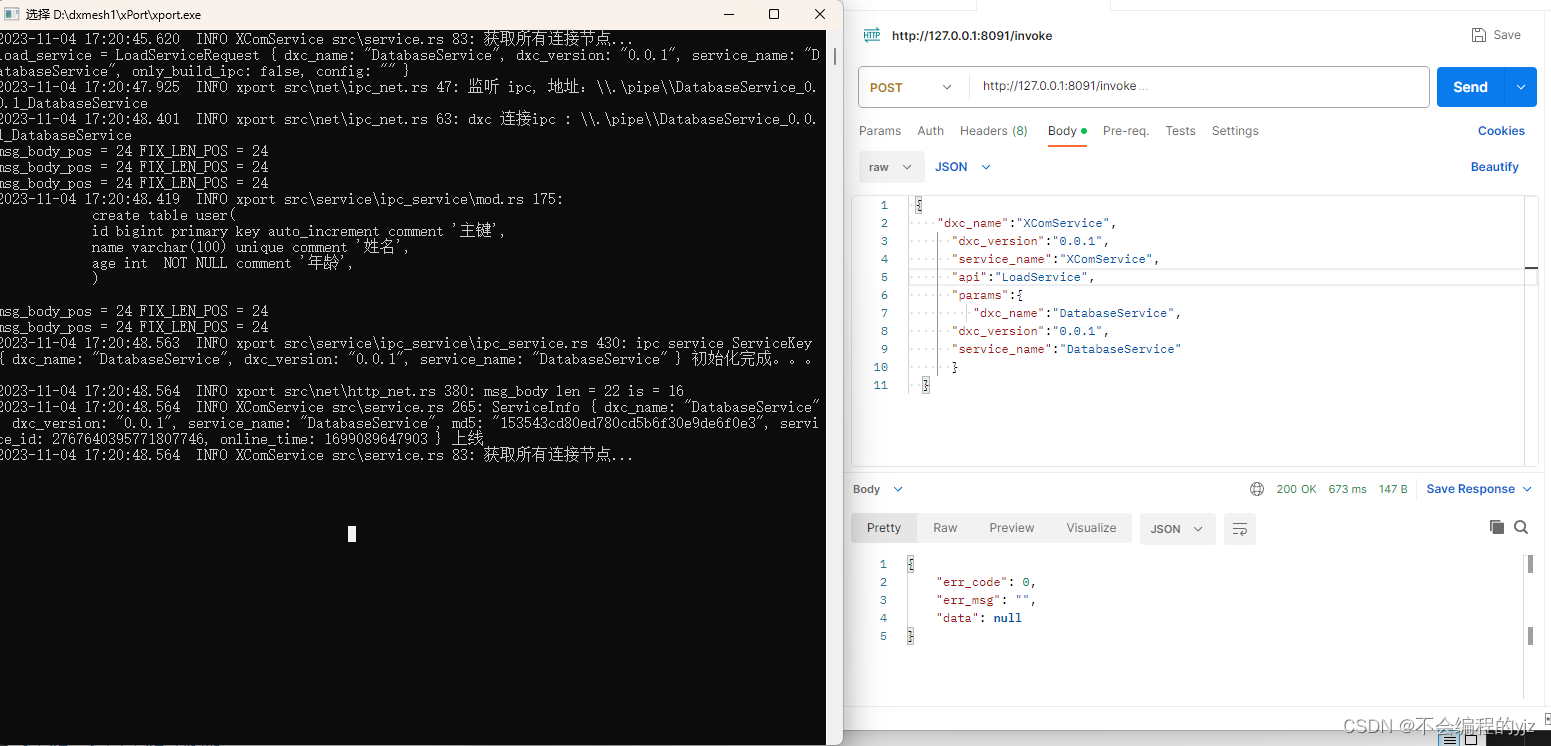Toggle the wrap lines icon in response
The width and height of the screenshot is (1551, 746).
1240,529
